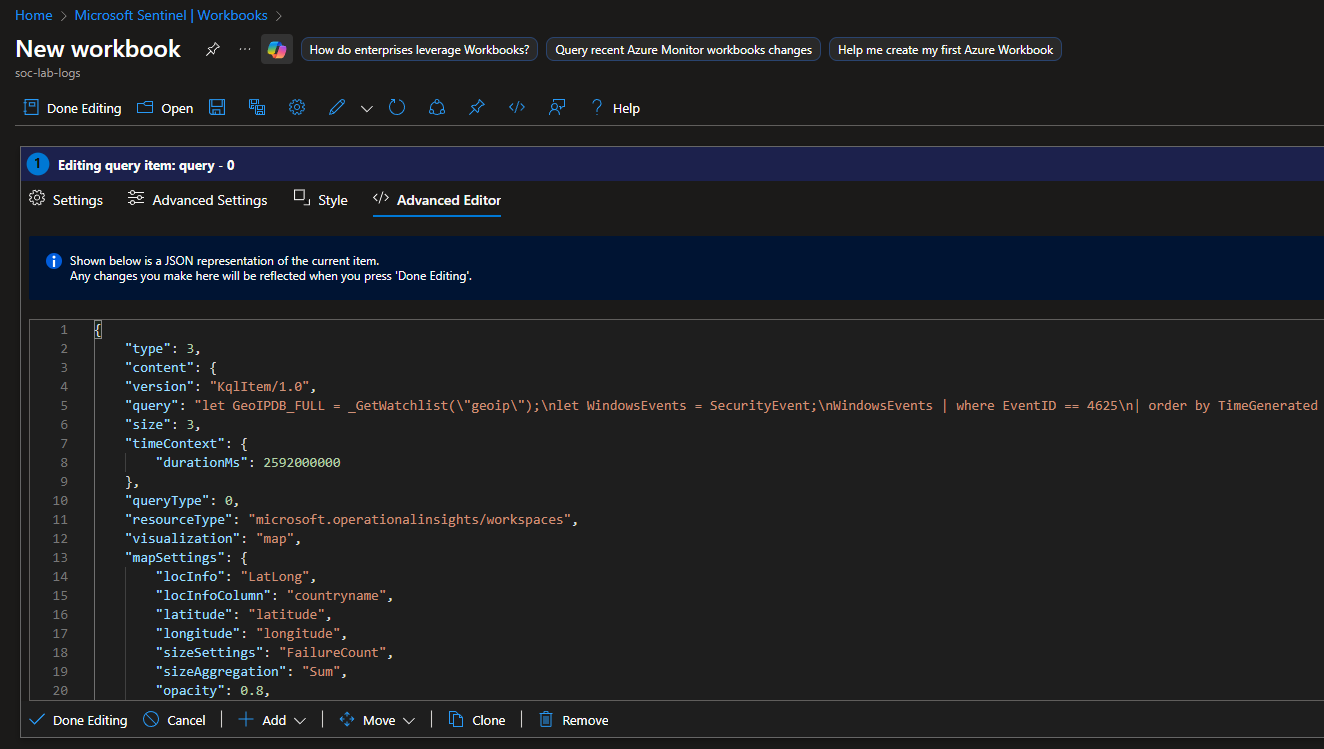Screen dimensions: 1324x749
Task: Click the pin icon in workbook toolbar
Action: 477,108
